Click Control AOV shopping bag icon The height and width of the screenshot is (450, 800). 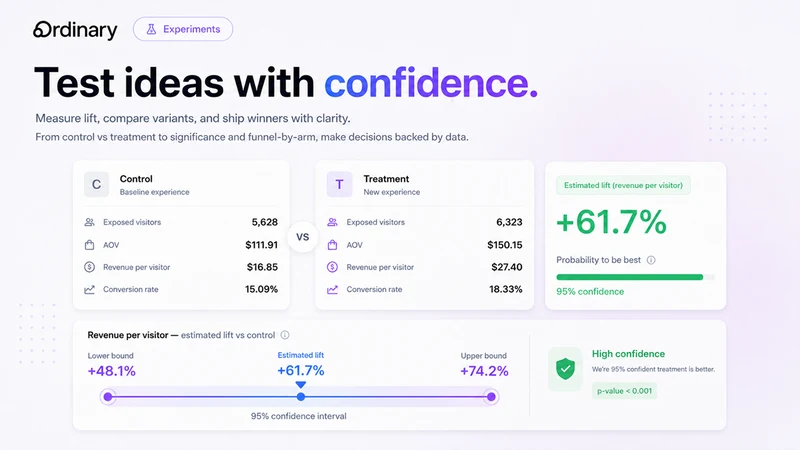89,245
